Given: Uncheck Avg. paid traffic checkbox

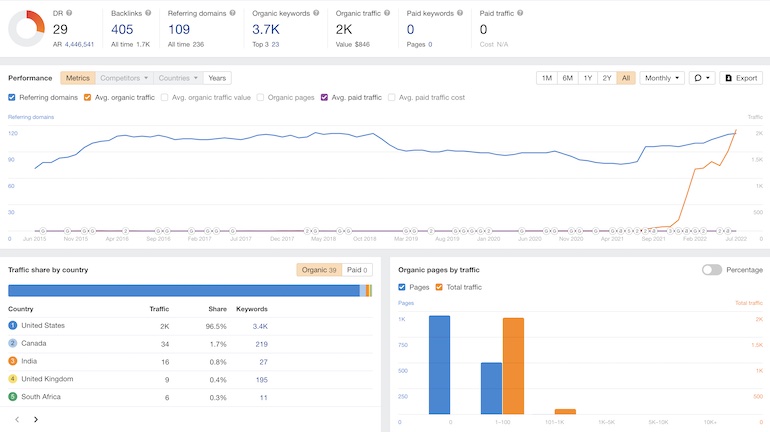Looking at the screenshot, I should pos(324,97).
